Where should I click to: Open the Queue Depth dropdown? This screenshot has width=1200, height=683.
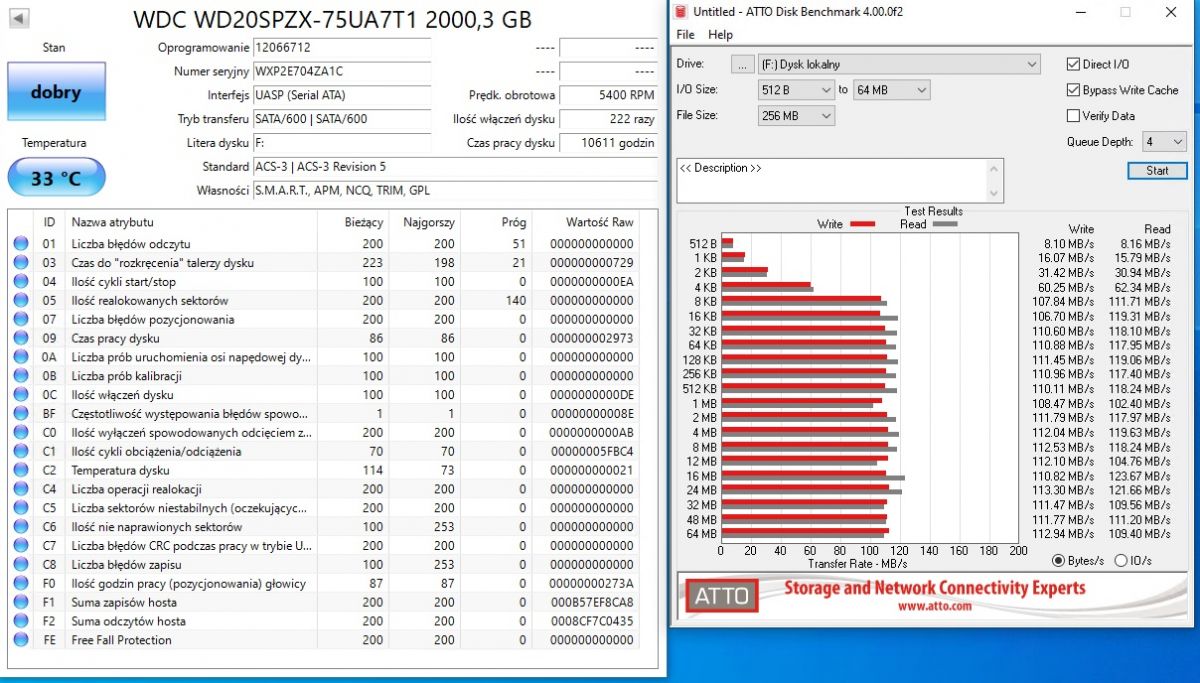point(1164,142)
